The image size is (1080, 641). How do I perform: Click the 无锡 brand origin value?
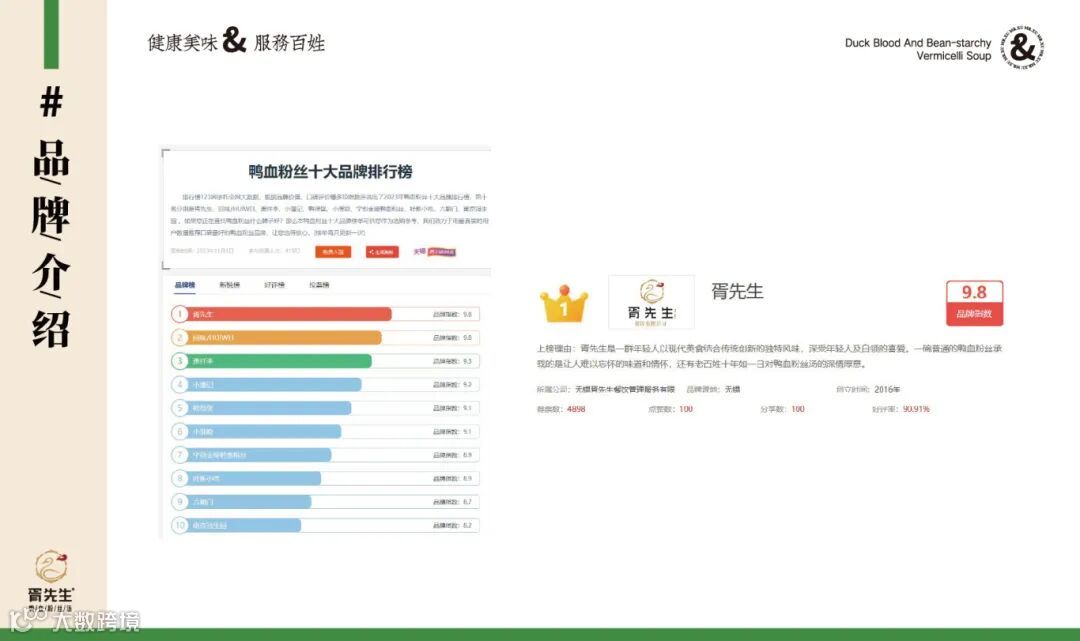tap(732, 390)
